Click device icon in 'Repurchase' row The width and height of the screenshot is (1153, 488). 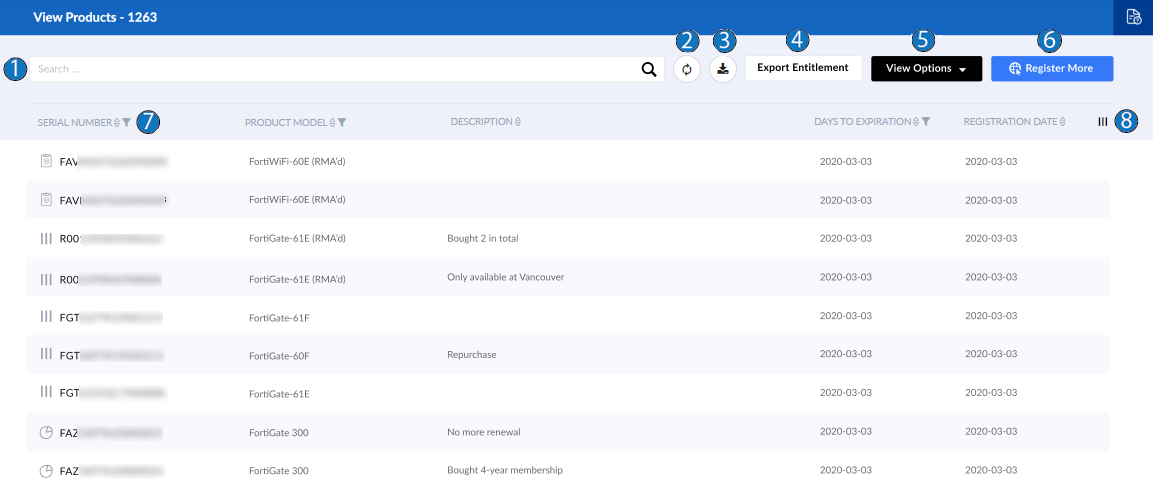click(46, 355)
